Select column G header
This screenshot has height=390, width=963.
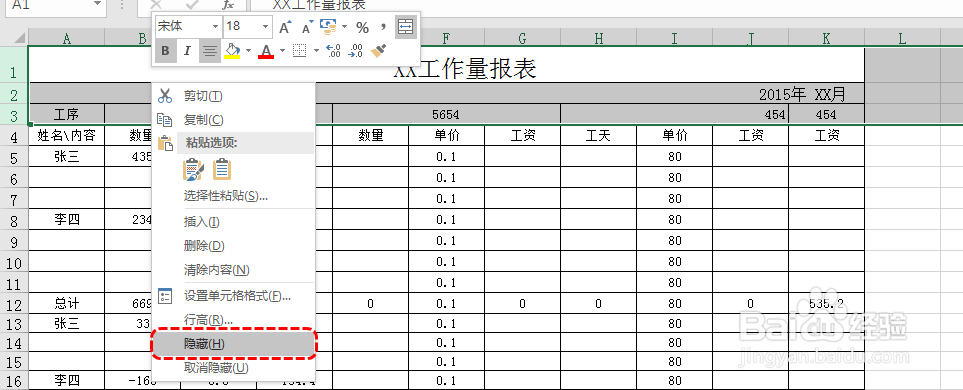click(522, 39)
